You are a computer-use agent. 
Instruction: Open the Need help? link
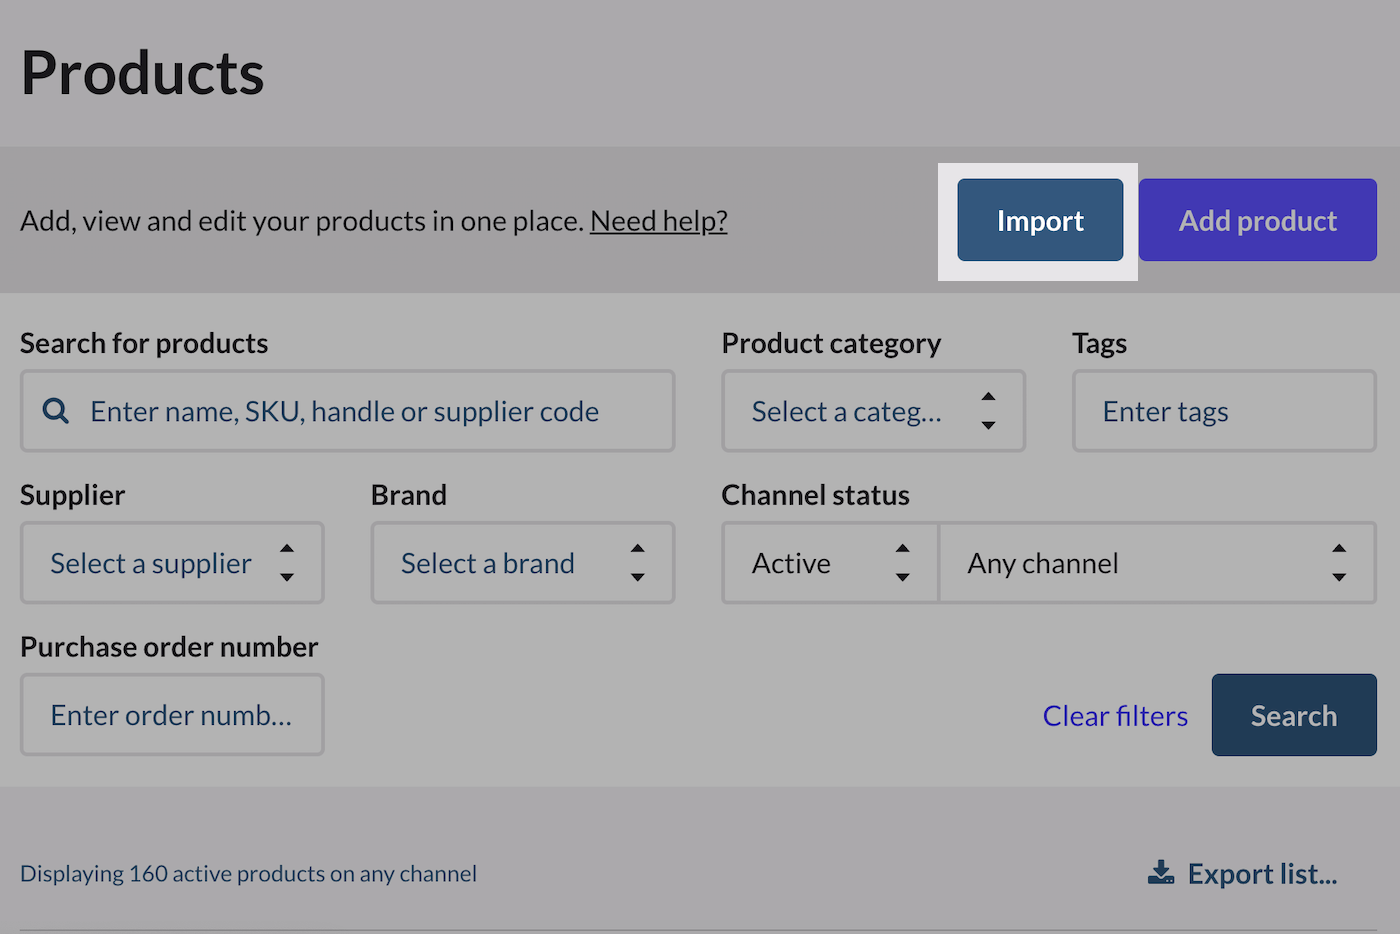point(658,221)
